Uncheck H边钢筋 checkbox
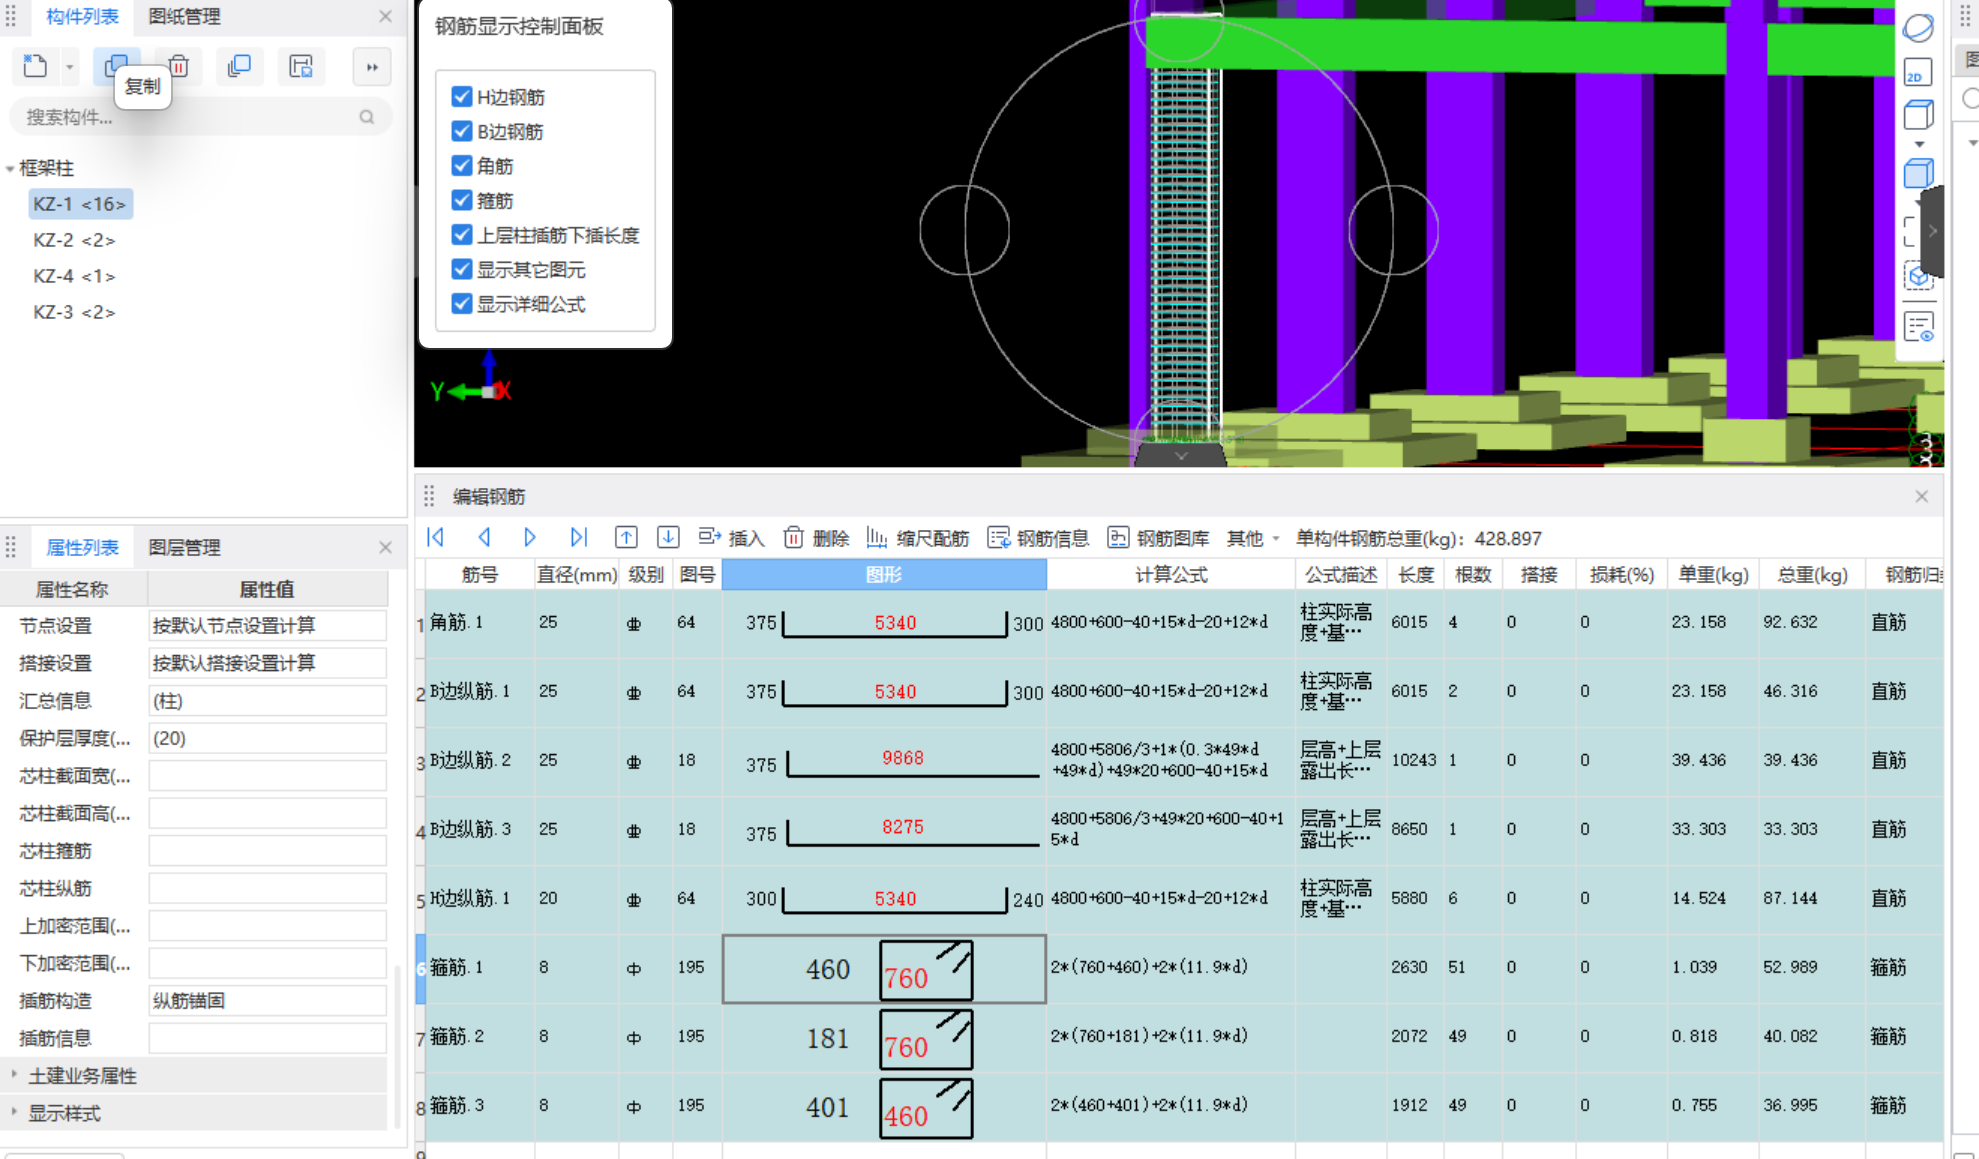Image resolution: width=1979 pixels, height=1159 pixels. click(x=461, y=96)
